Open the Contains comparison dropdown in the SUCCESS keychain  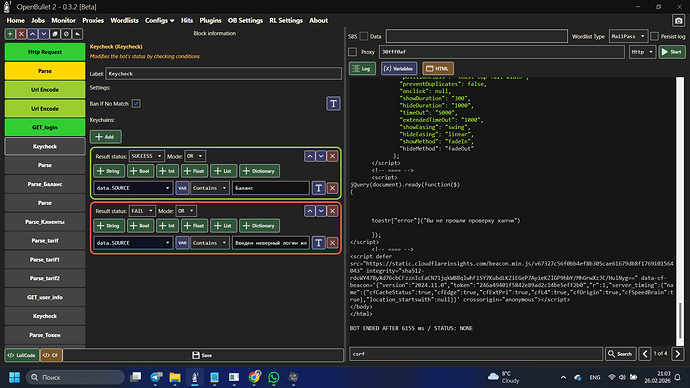coord(209,188)
